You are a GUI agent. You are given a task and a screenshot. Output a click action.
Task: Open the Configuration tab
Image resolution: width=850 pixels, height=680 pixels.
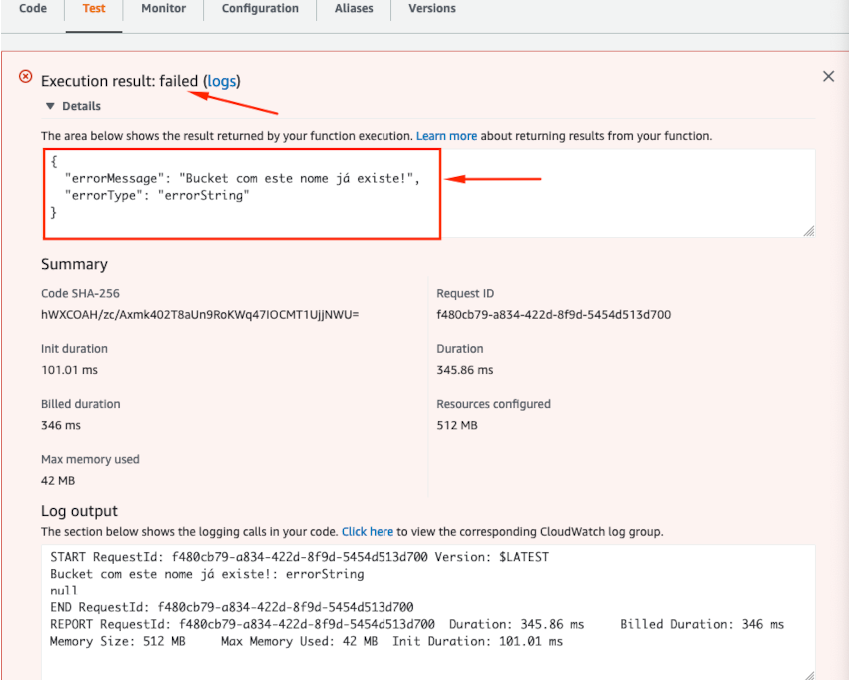coord(260,9)
